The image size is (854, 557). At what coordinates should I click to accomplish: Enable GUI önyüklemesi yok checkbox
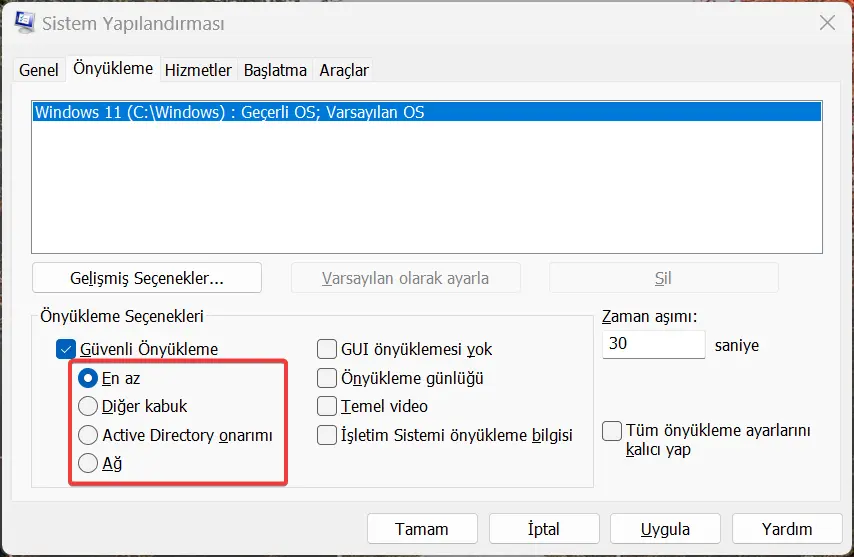[327, 349]
